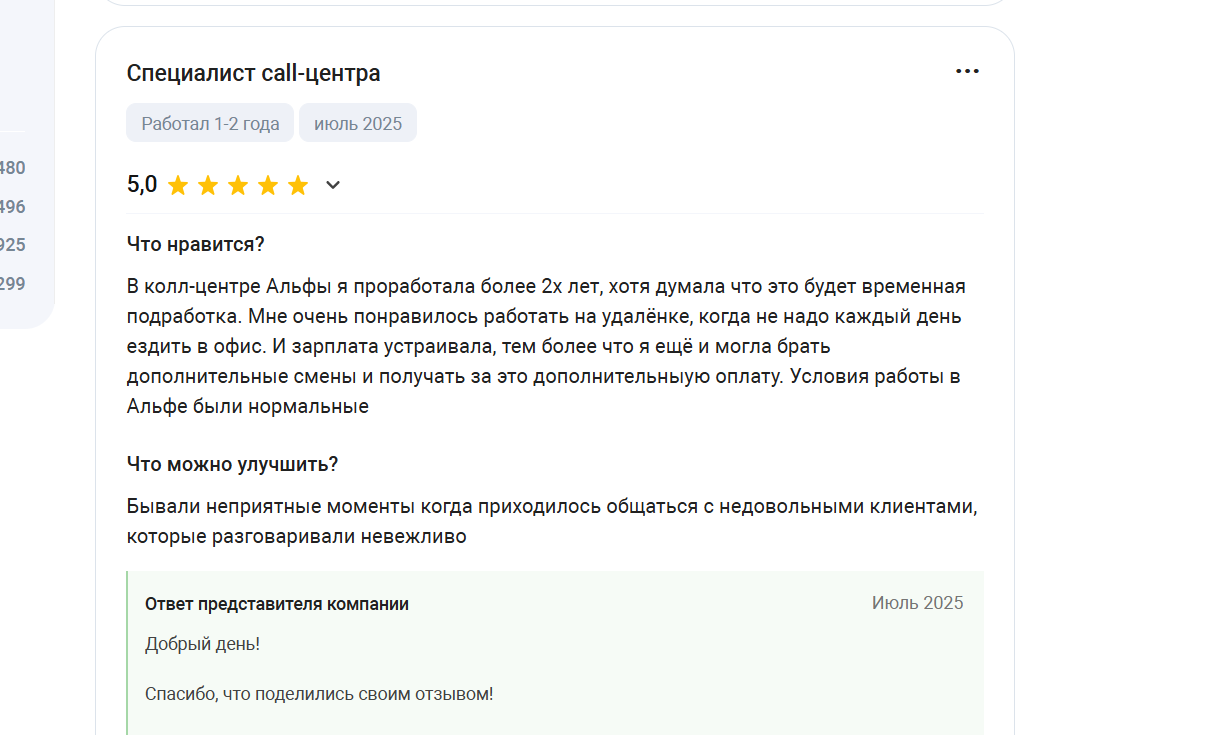Click the fifth rating star
The width and height of the screenshot is (1211, 735).
tap(298, 185)
